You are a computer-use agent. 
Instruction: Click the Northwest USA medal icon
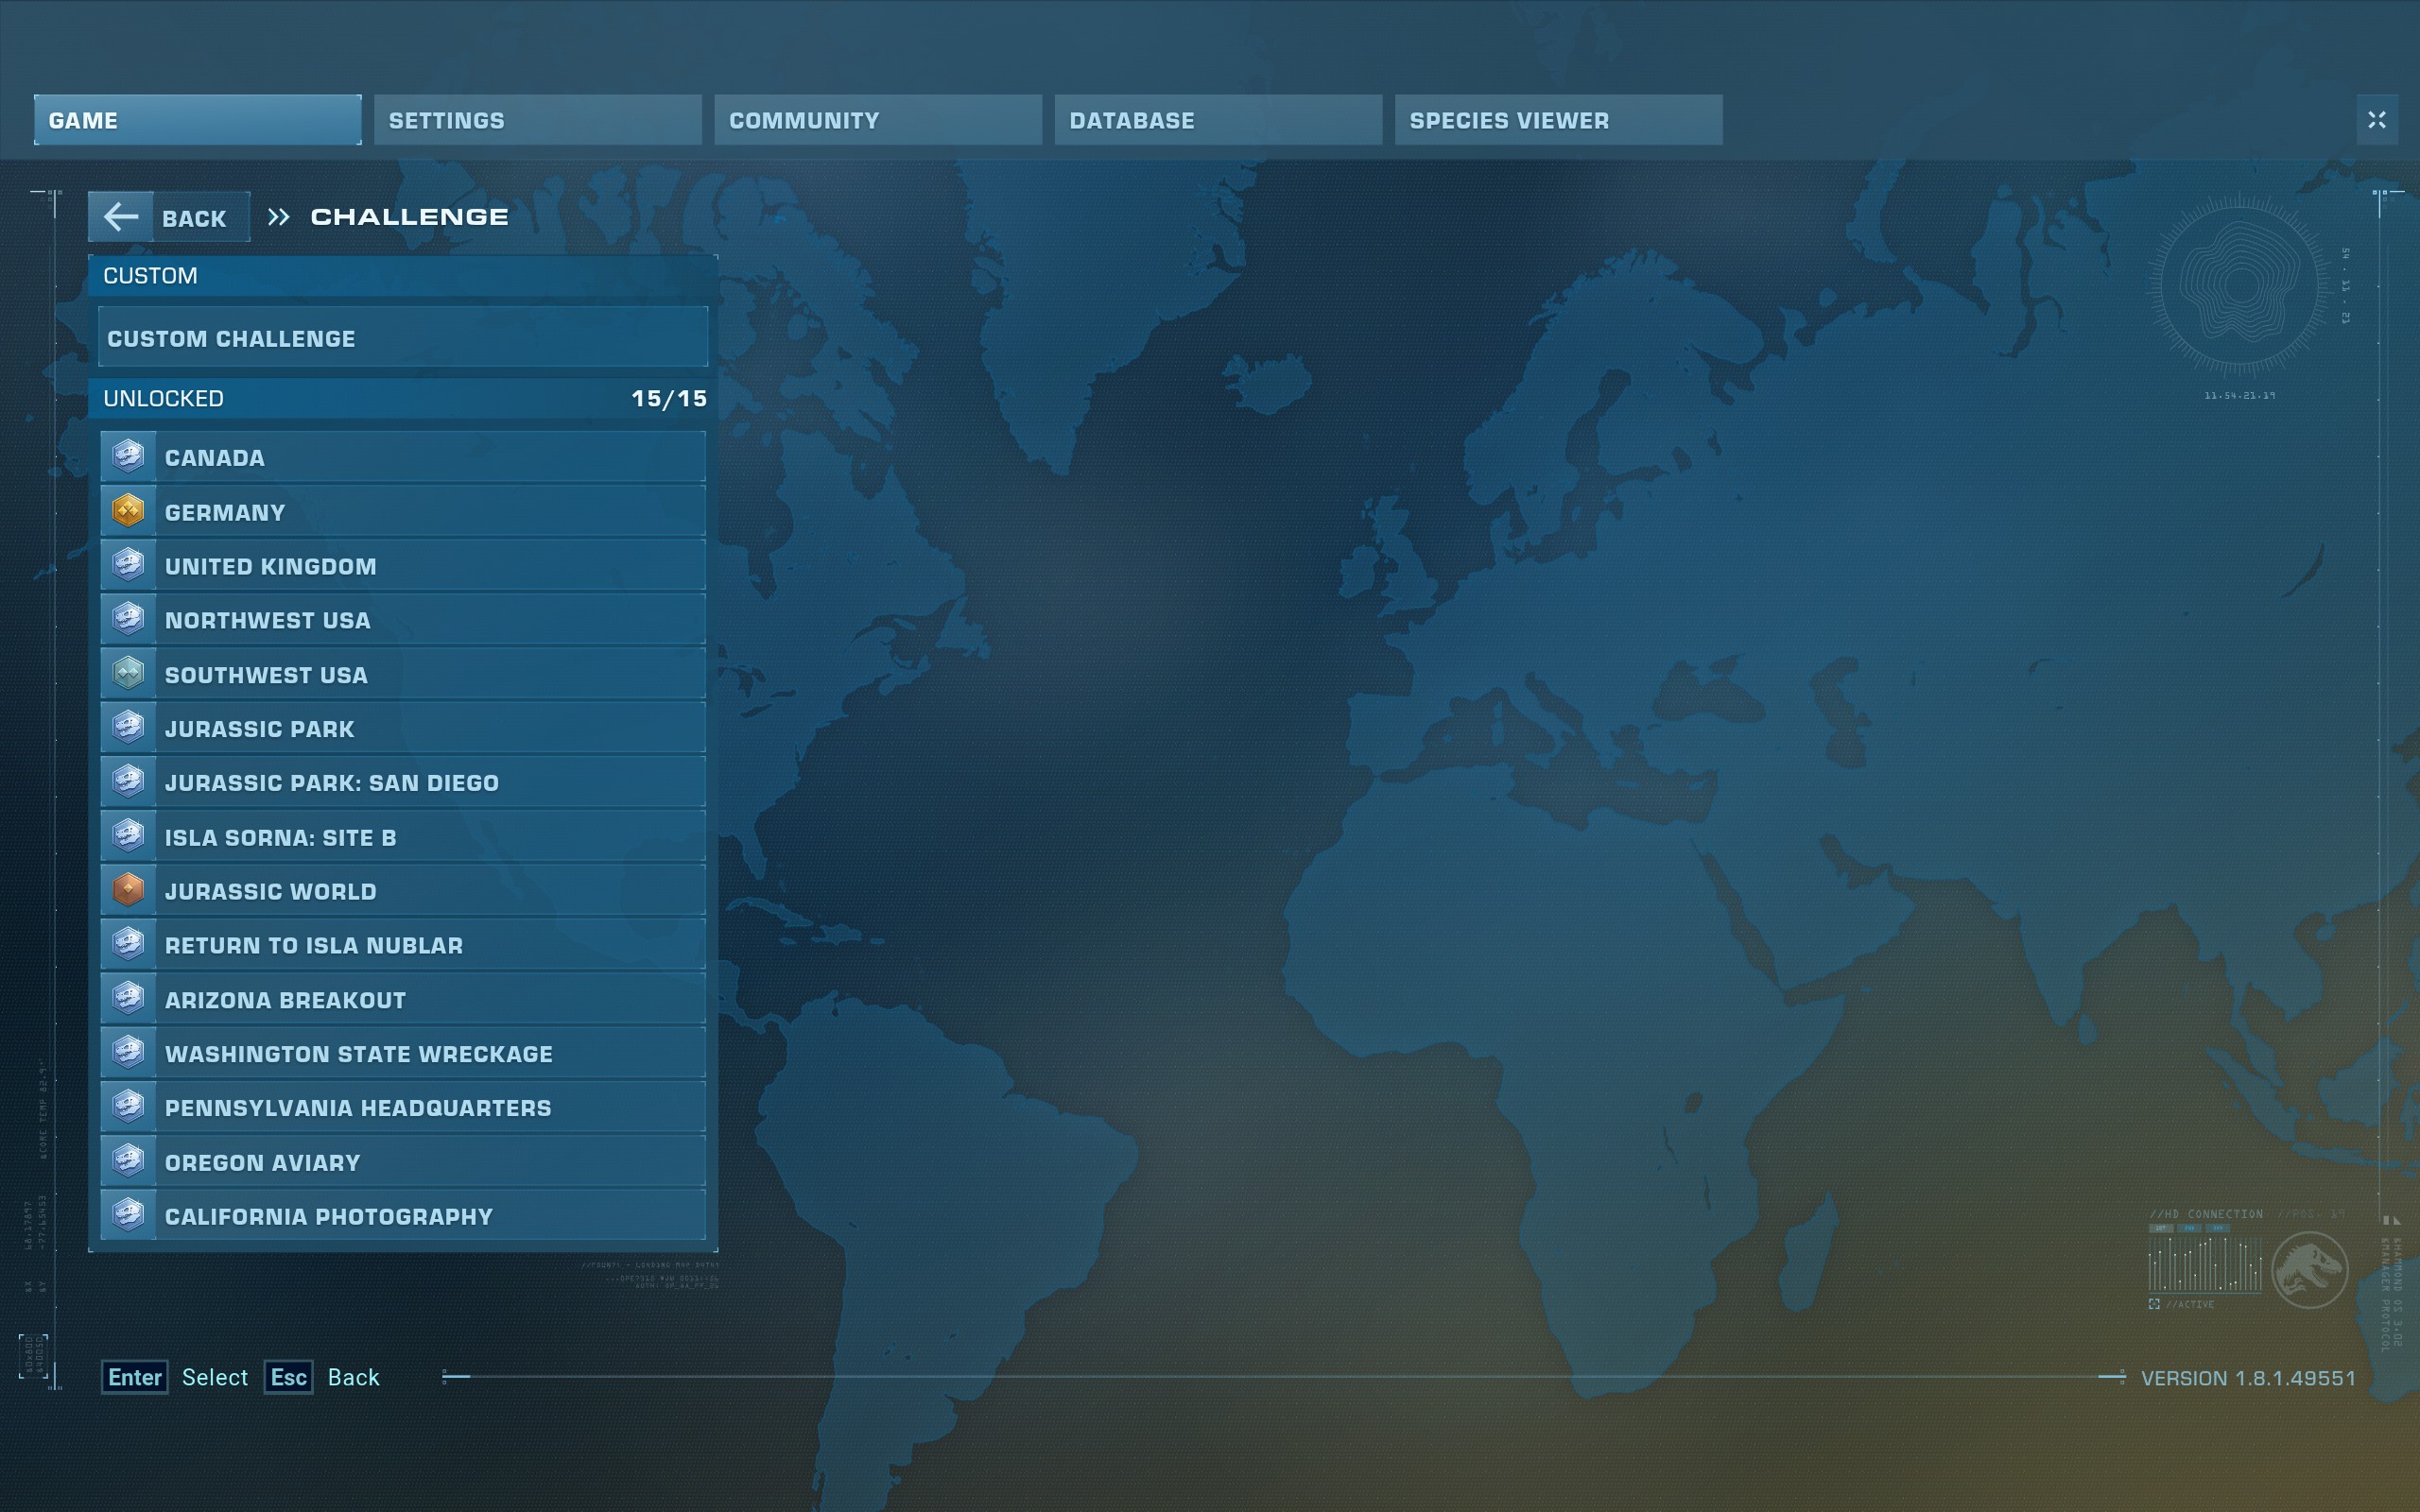pyautogui.click(x=128, y=619)
